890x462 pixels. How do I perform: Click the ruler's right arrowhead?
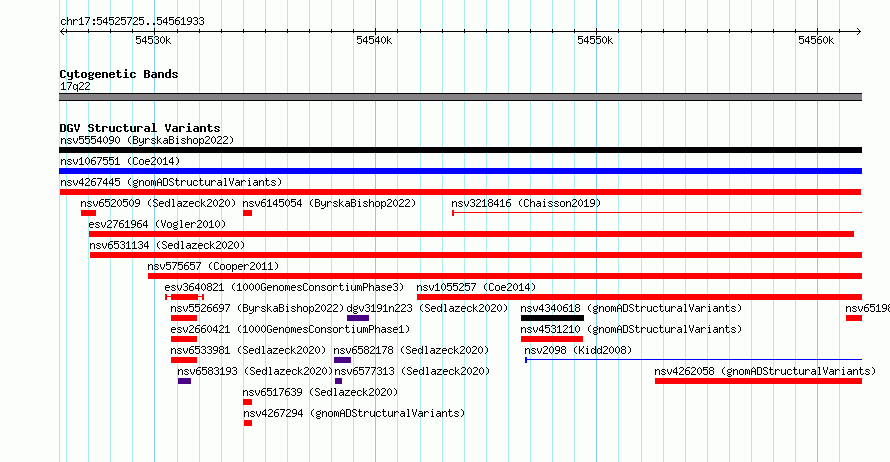pyautogui.click(x=858, y=31)
